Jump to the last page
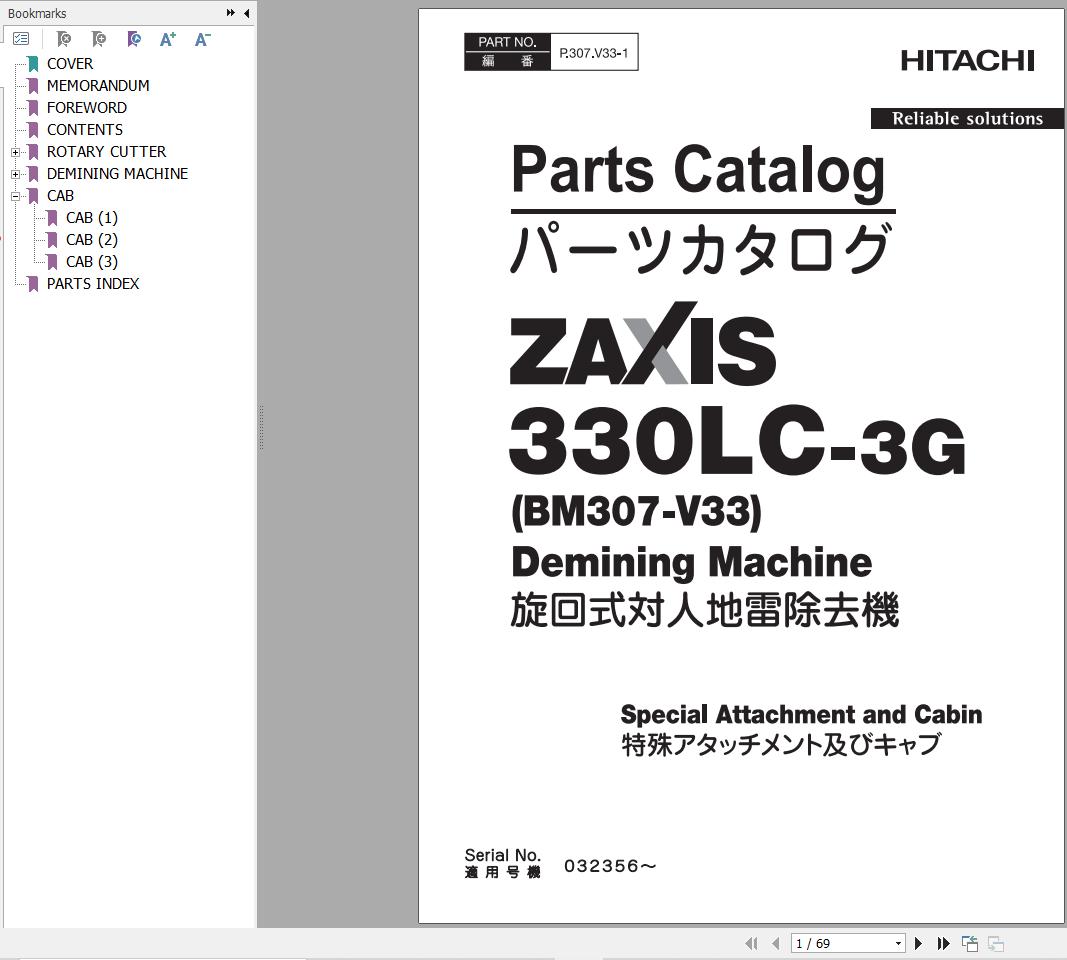The image size is (1067, 960). pos(943,943)
